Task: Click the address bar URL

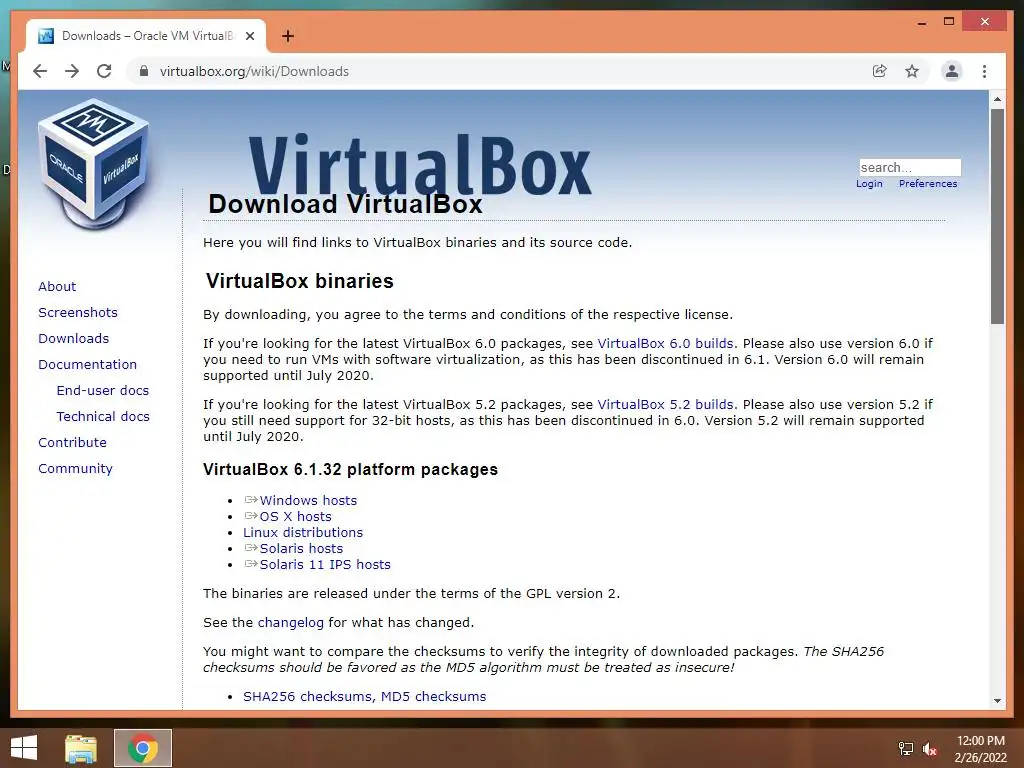Action: [254, 71]
